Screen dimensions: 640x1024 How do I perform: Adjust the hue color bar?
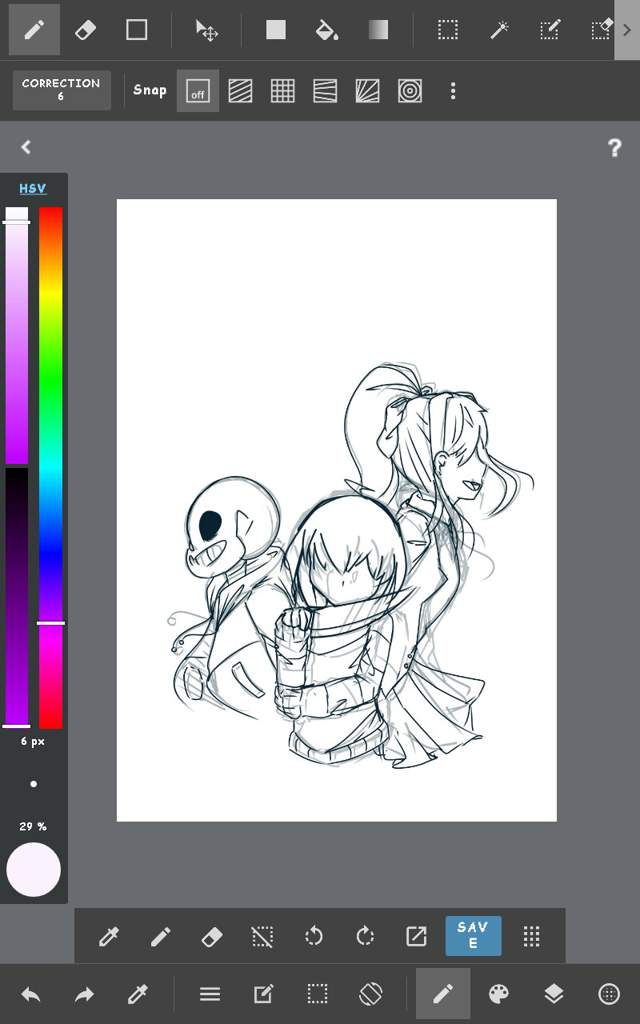(51, 468)
